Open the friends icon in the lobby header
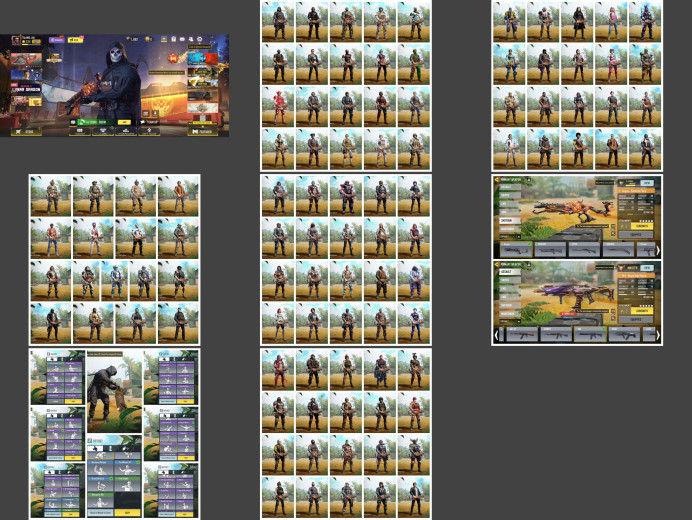This screenshot has width=692, height=520. 191,39
